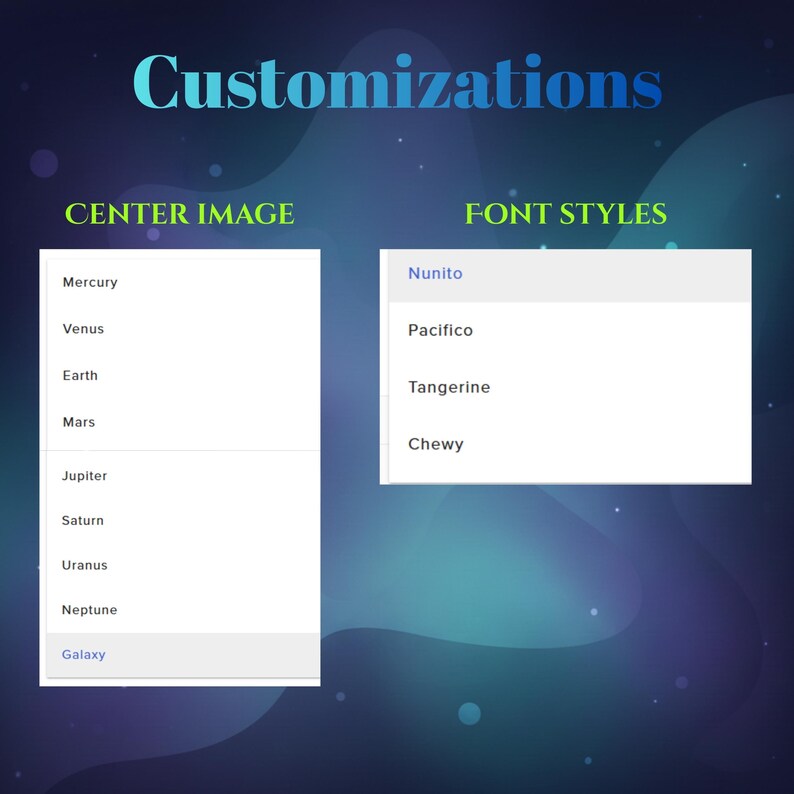Screen dimensions: 794x794
Task: Select the Mars list item
Action: tap(183, 422)
